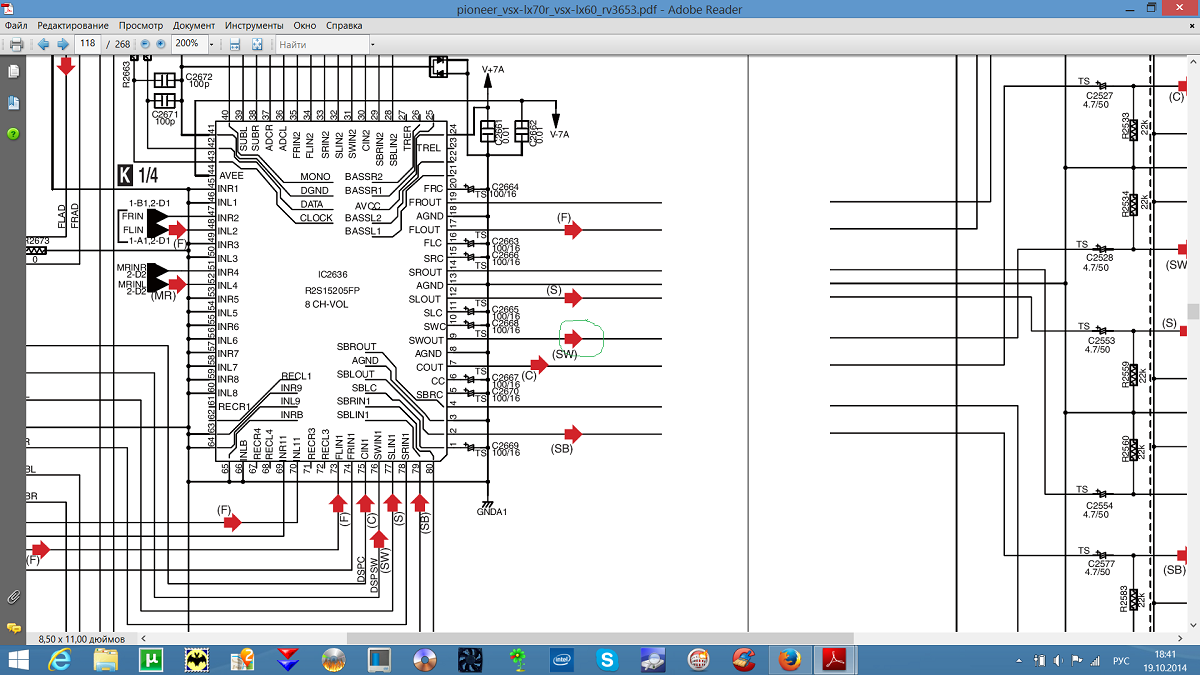This screenshot has height=675, width=1200.
Task: Expand the Find options dropdown arrow
Action: click(372, 44)
